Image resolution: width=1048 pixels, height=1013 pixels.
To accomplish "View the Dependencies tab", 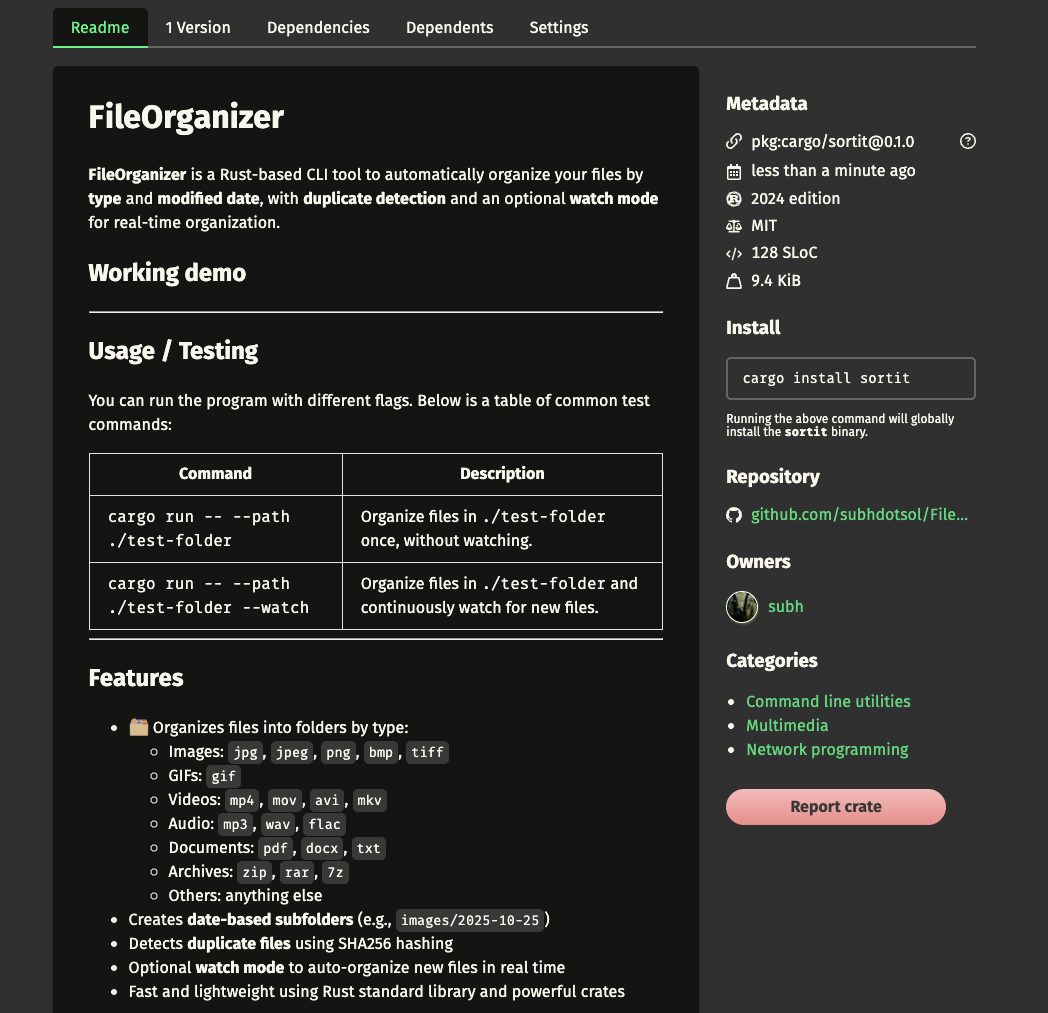I will [x=318, y=28].
